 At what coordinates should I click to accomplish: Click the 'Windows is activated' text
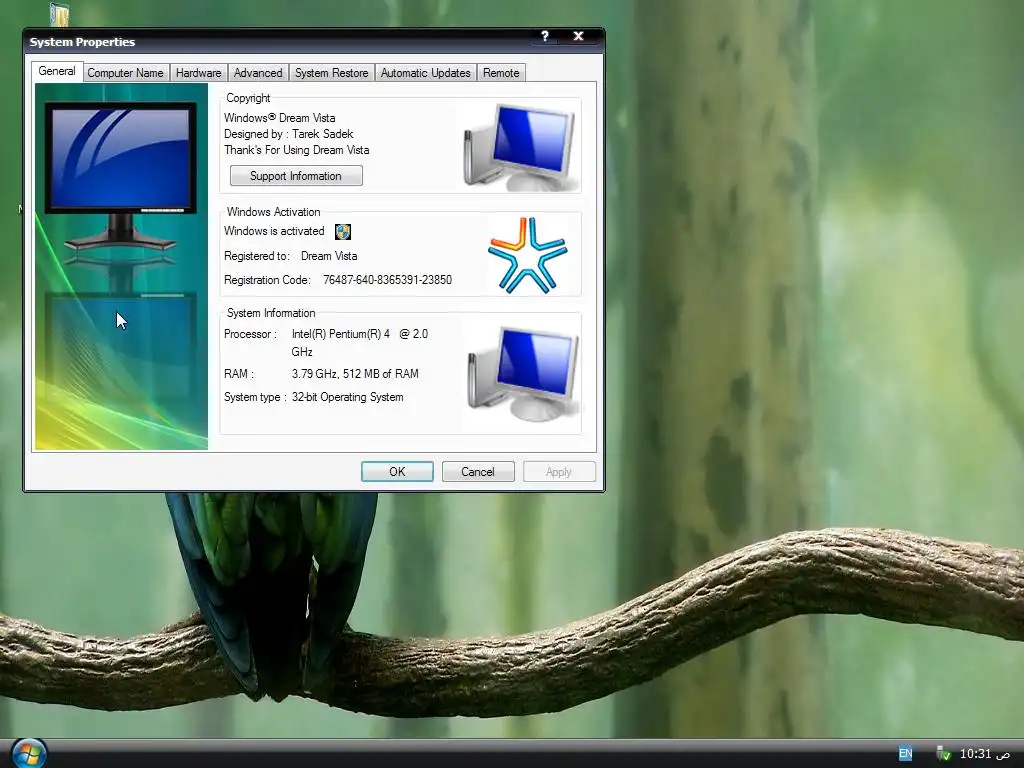click(x=274, y=231)
